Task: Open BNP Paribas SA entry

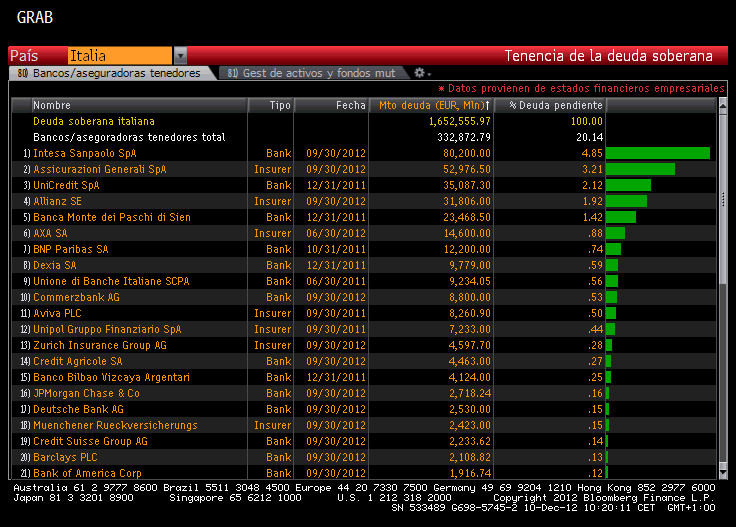Action: click(71, 249)
